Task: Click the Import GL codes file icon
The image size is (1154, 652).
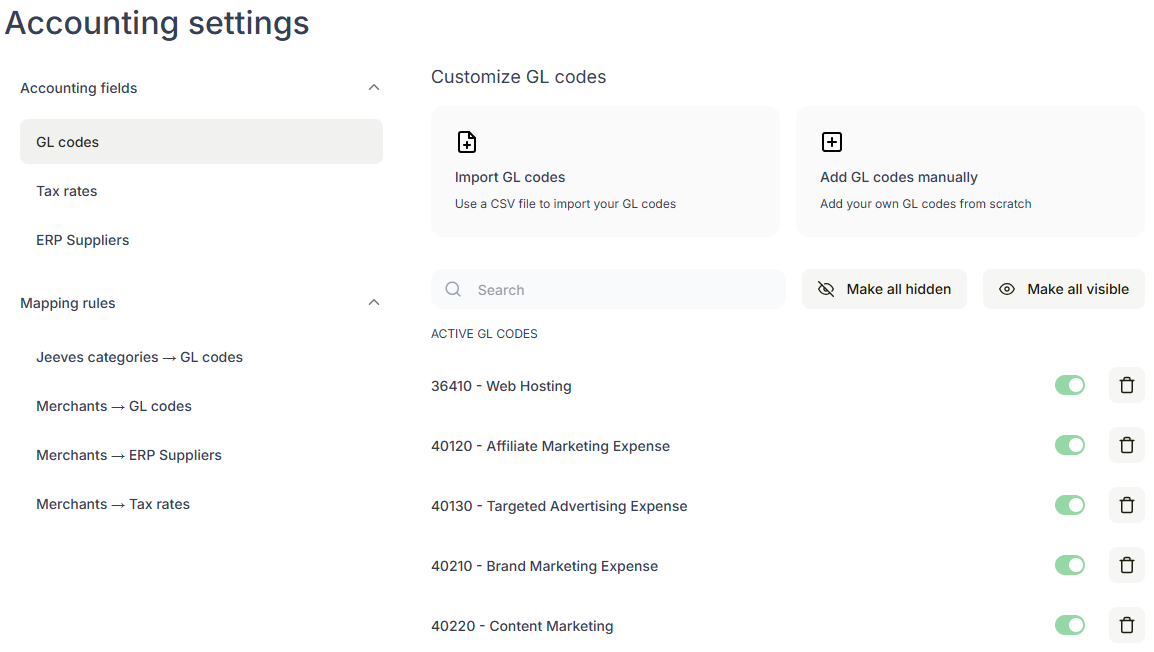Action: coord(467,142)
